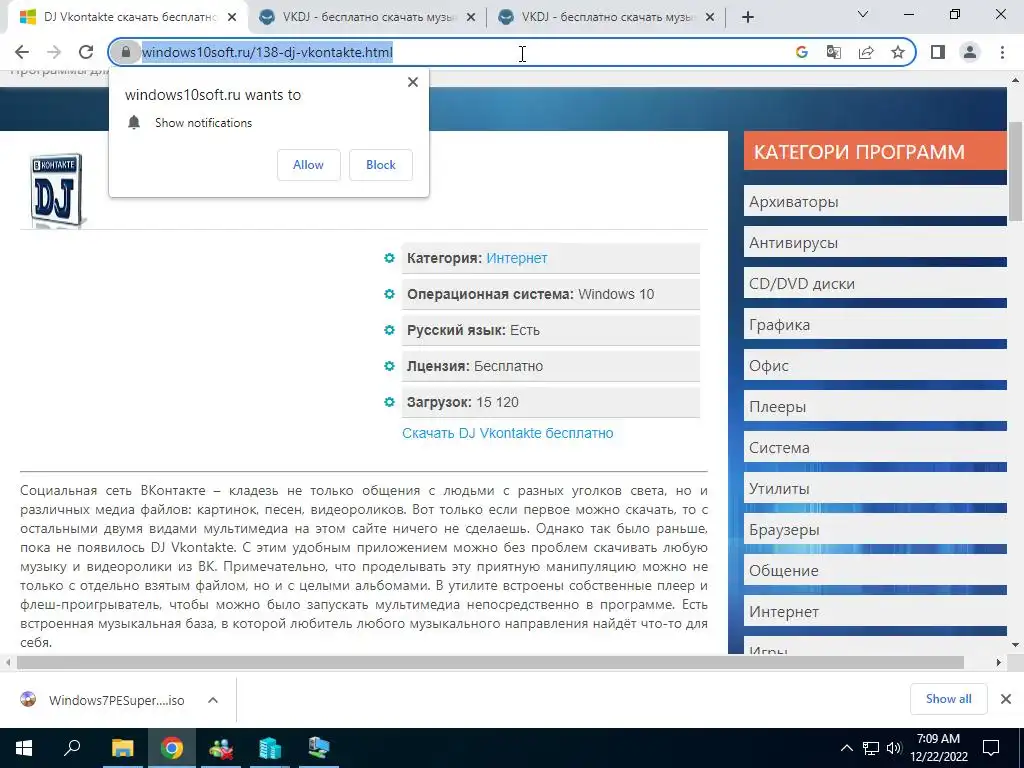This screenshot has height=768, width=1024.
Task: Click the Chrome taskbar icon
Action: pos(172,748)
